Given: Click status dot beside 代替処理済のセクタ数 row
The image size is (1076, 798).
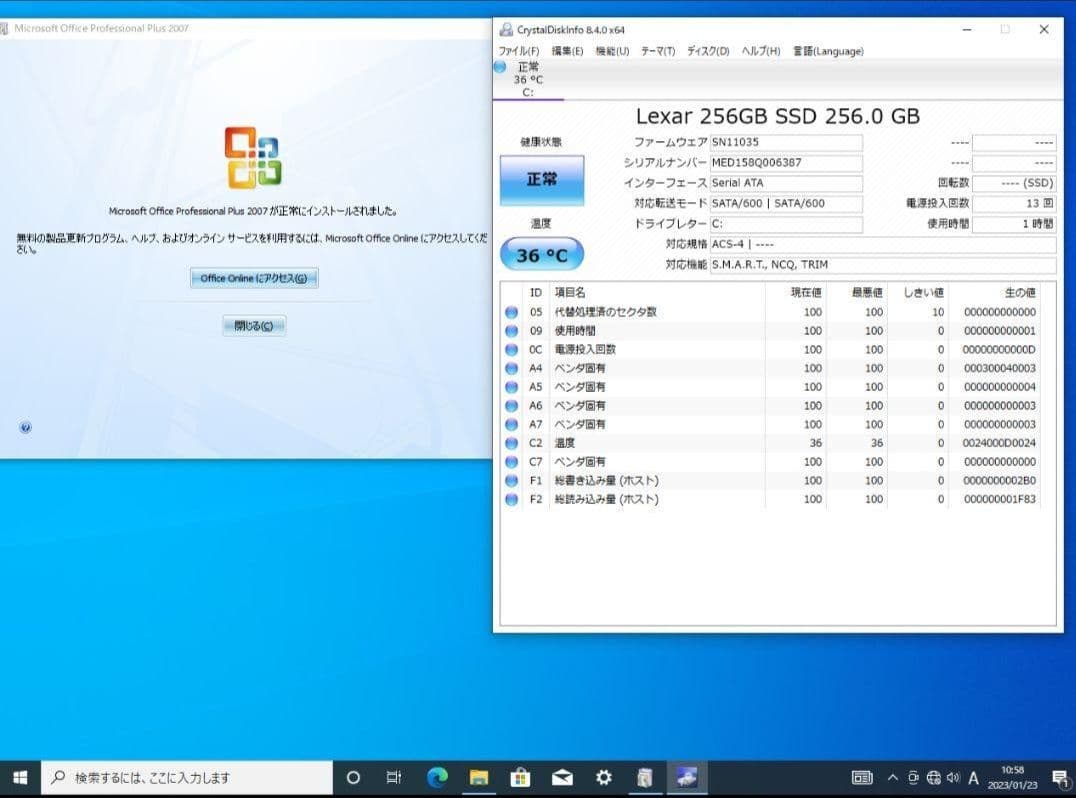Looking at the screenshot, I should click(x=511, y=312).
